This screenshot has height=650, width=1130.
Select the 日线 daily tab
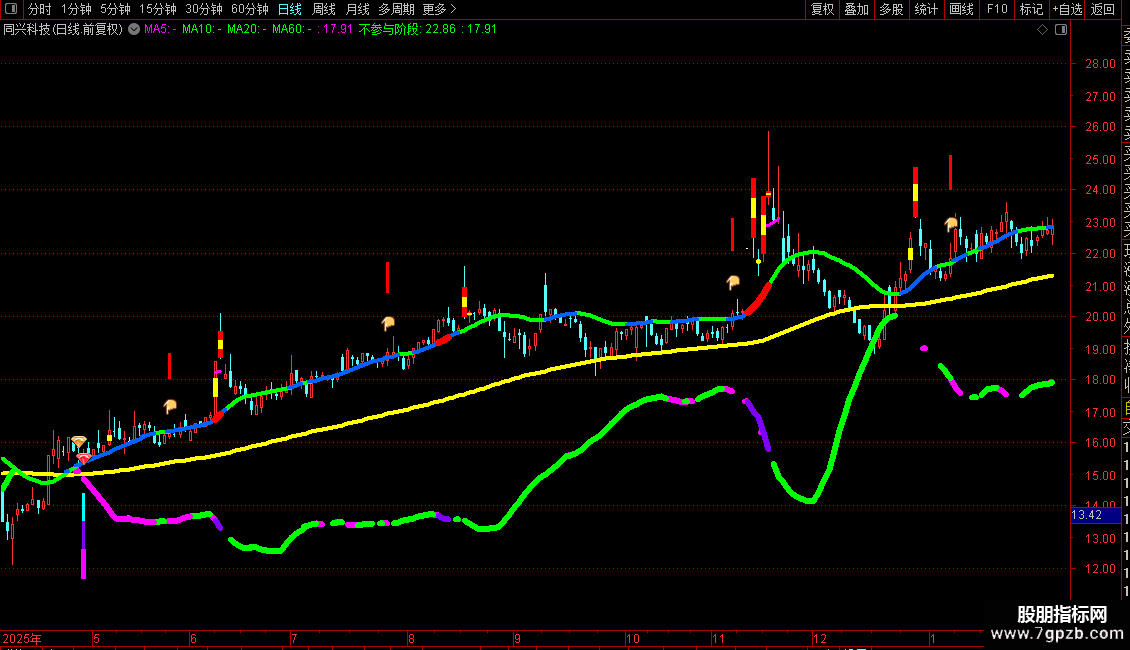(290, 9)
